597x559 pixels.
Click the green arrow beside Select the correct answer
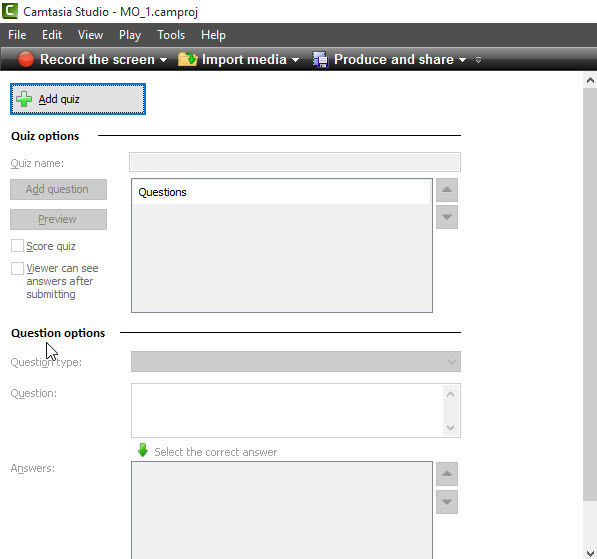[x=143, y=450]
